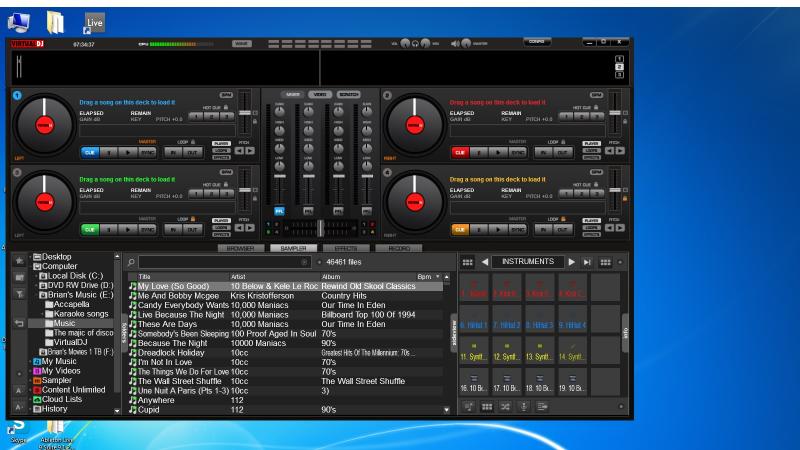Open the info panel tab
The height and width of the screenshot is (450, 800).
click(626, 333)
